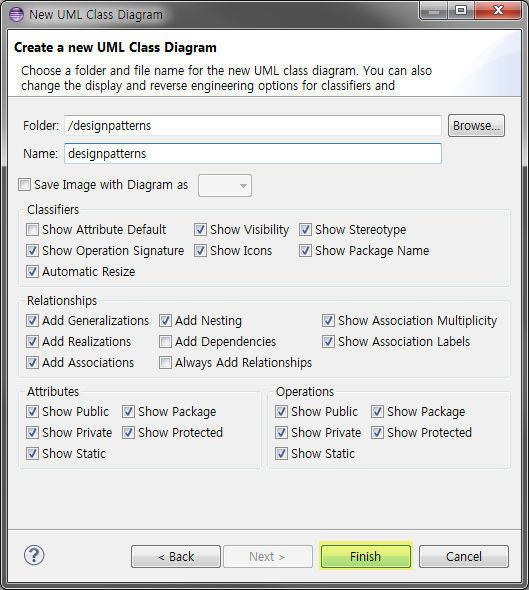
Task: Click the help question mark icon
Action: click(34, 555)
